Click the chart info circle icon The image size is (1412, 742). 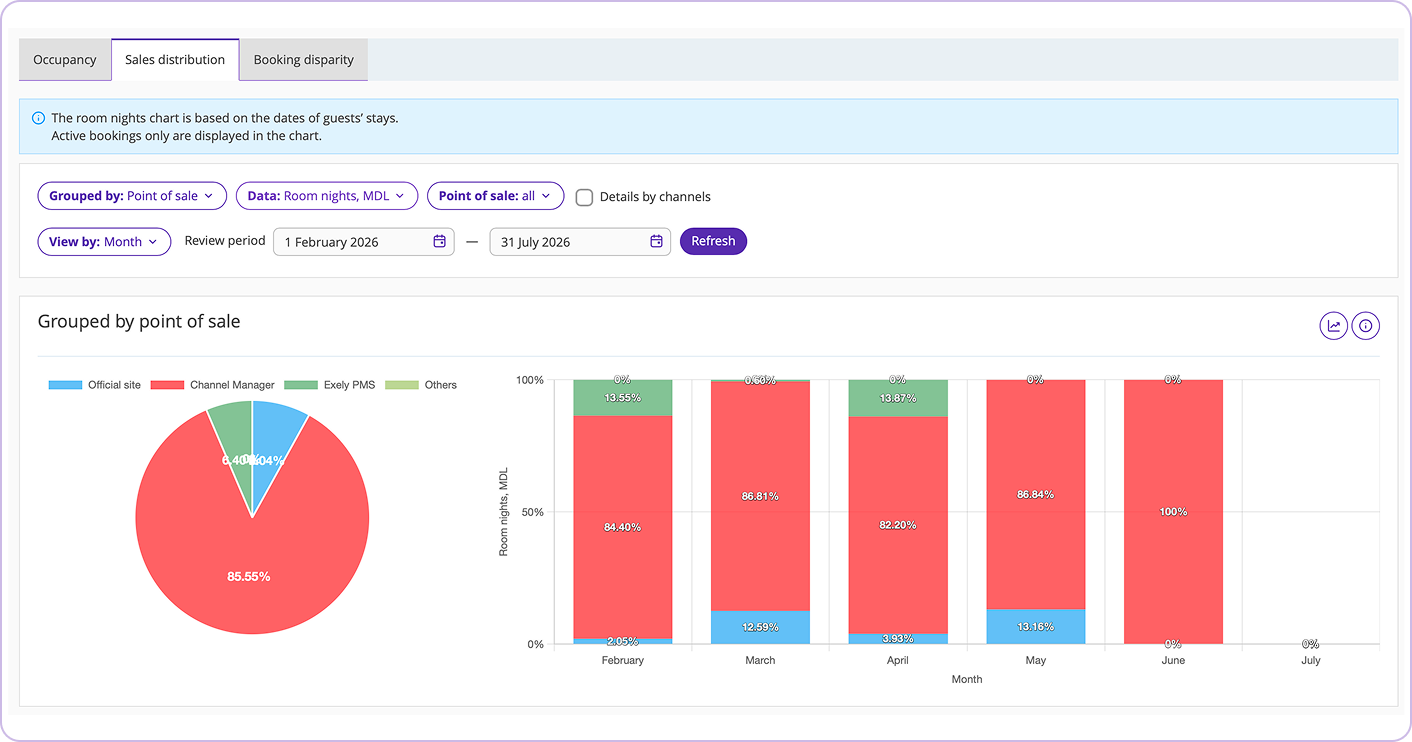1365,326
